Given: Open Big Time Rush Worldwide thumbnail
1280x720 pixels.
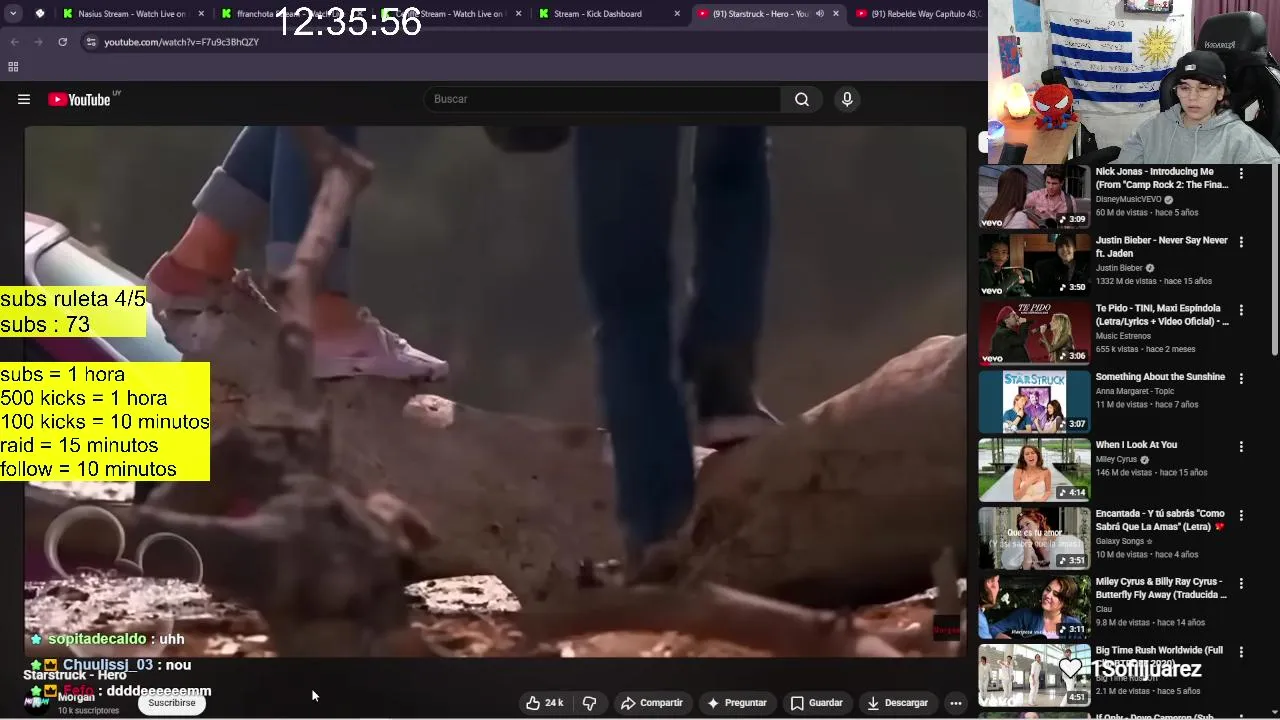Looking at the screenshot, I should (x=1034, y=674).
